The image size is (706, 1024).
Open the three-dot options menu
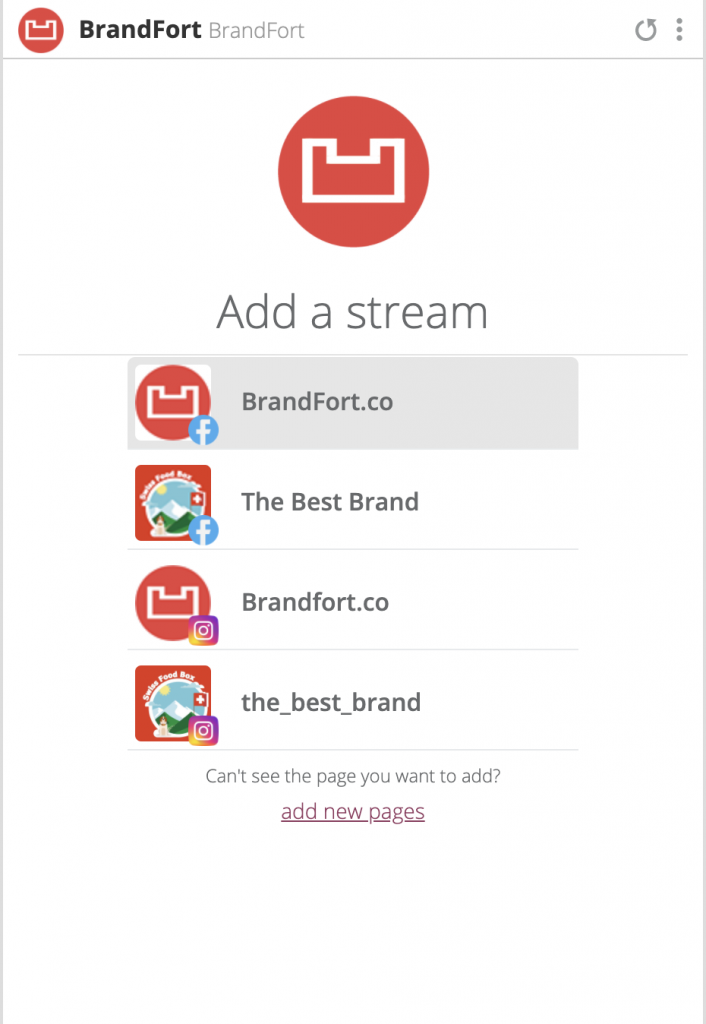pyautogui.click(x=679, y=29)
